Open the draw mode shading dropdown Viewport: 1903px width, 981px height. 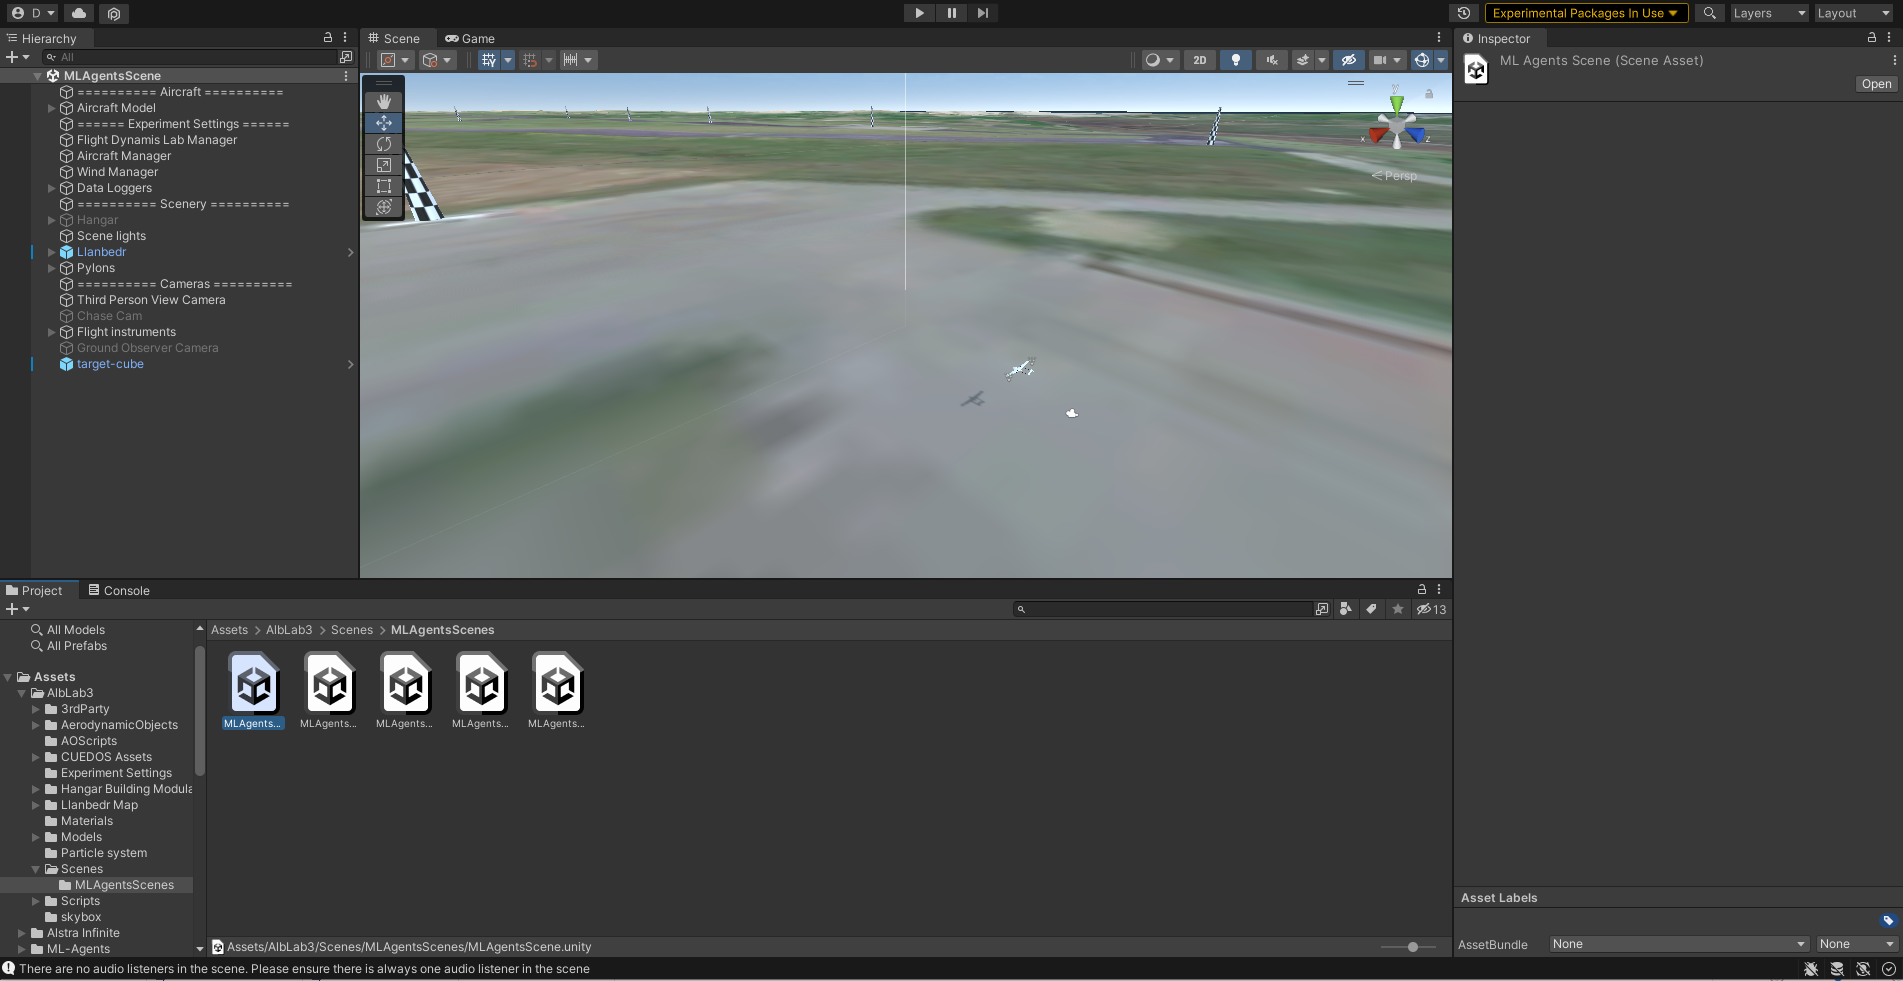[1160, 60]
